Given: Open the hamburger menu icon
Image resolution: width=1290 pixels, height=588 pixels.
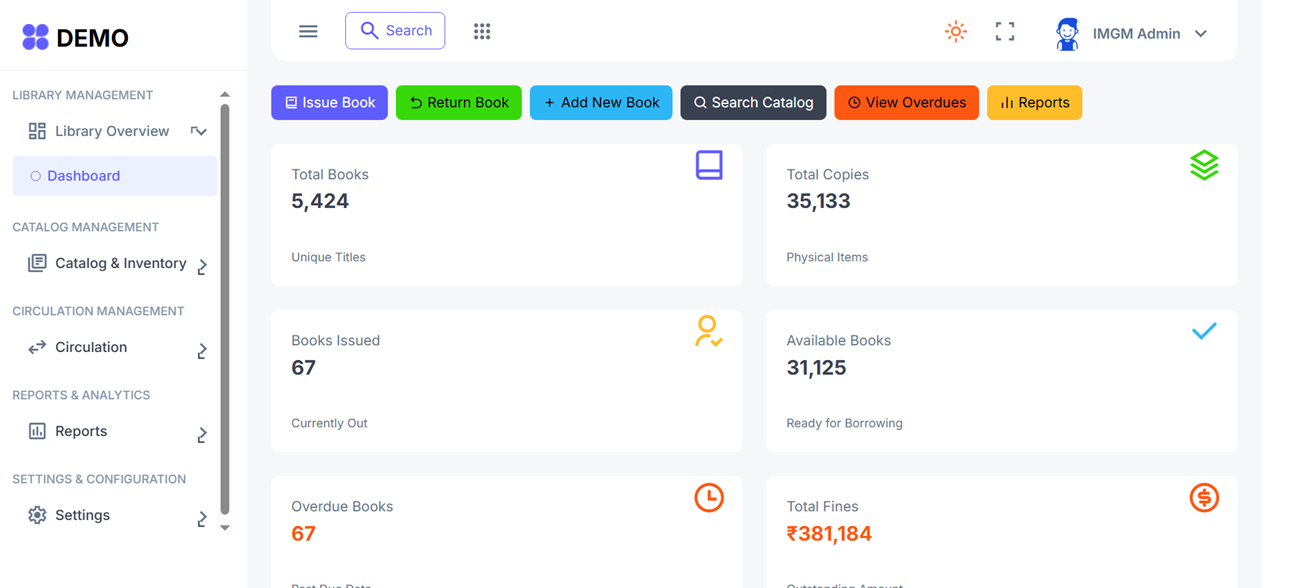Looking at the screenshot, I should pyautogui.click(x=308, y=30).
